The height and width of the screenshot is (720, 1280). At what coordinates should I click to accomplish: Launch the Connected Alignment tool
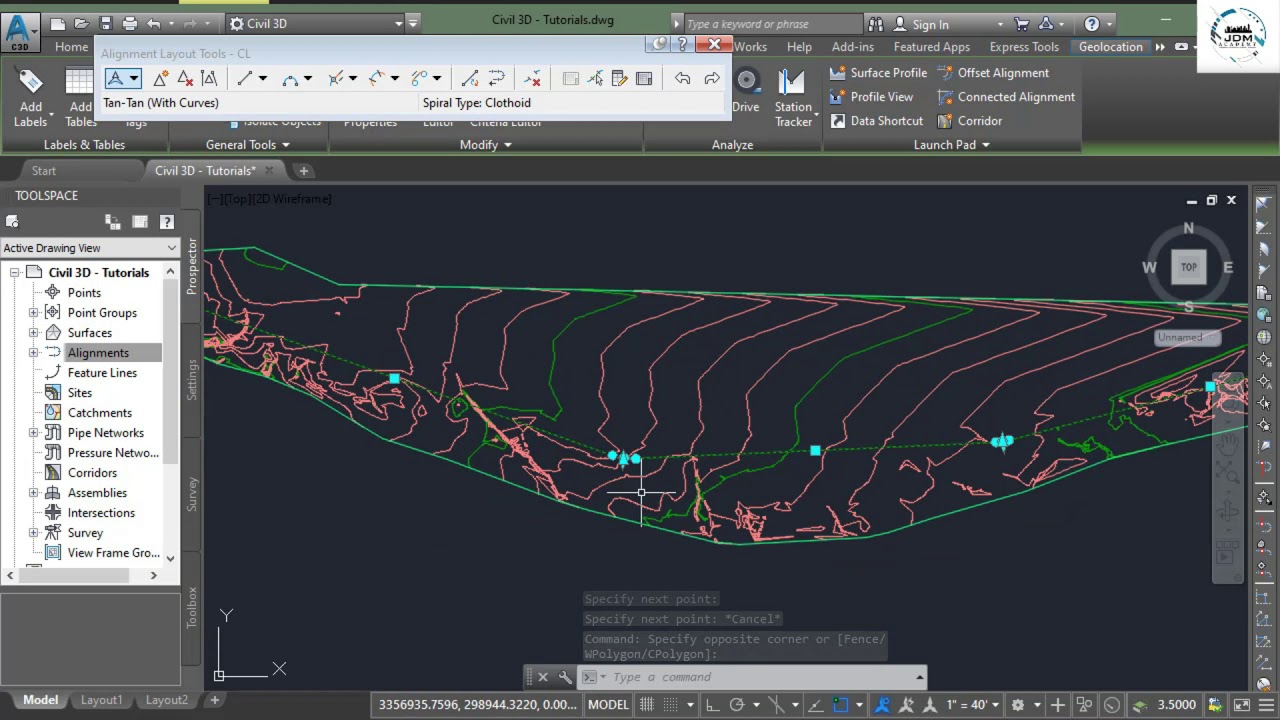pos(1006,97)
